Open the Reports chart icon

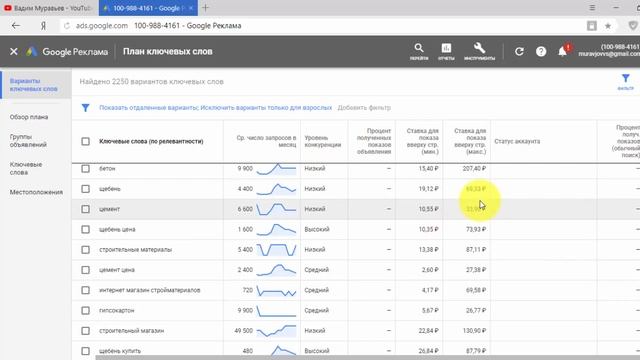446,51
